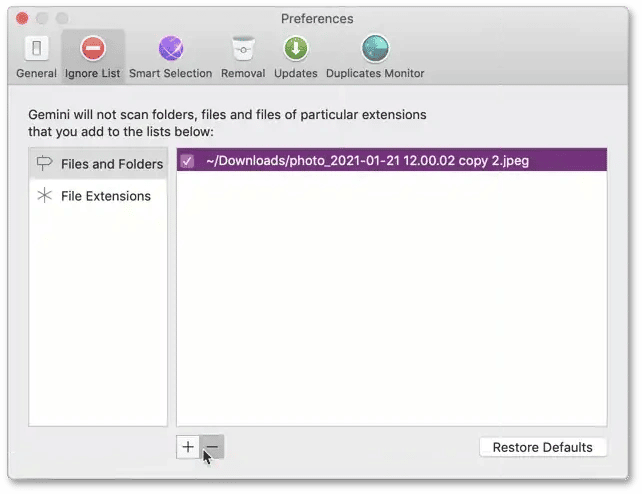Open the General preferences pane

pyautogui.click(x=36, y=57)
